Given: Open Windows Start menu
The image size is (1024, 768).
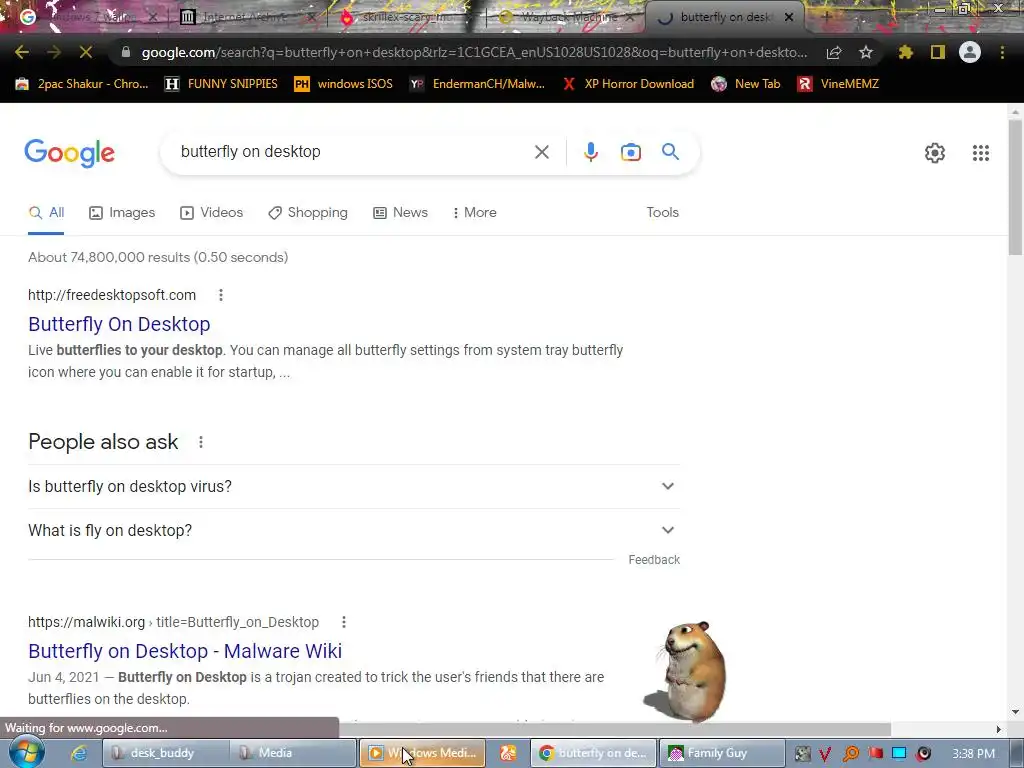Looking at the screenshot, I should click(26, 752).
